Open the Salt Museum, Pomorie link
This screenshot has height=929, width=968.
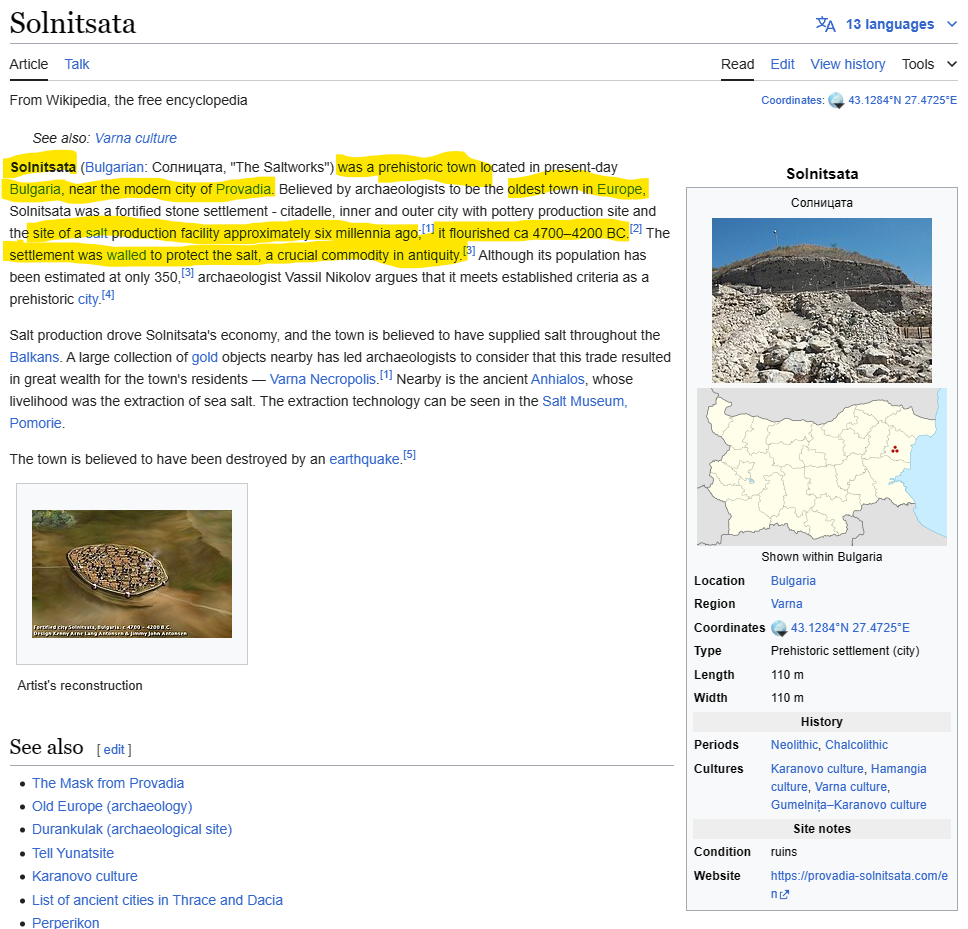[584, 401]
